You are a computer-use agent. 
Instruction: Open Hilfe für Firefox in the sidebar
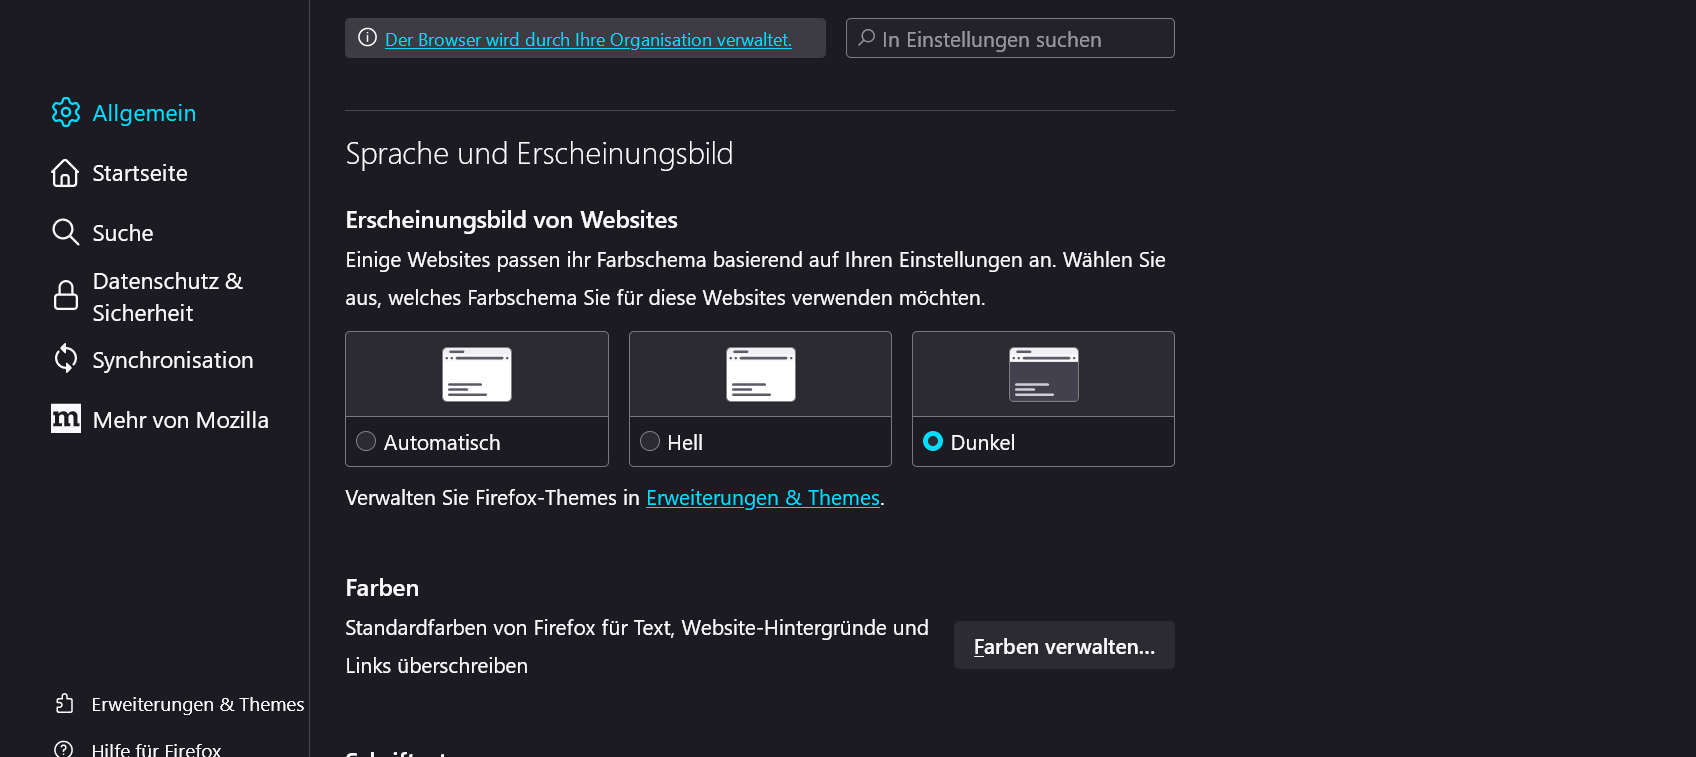click(156, 749)
